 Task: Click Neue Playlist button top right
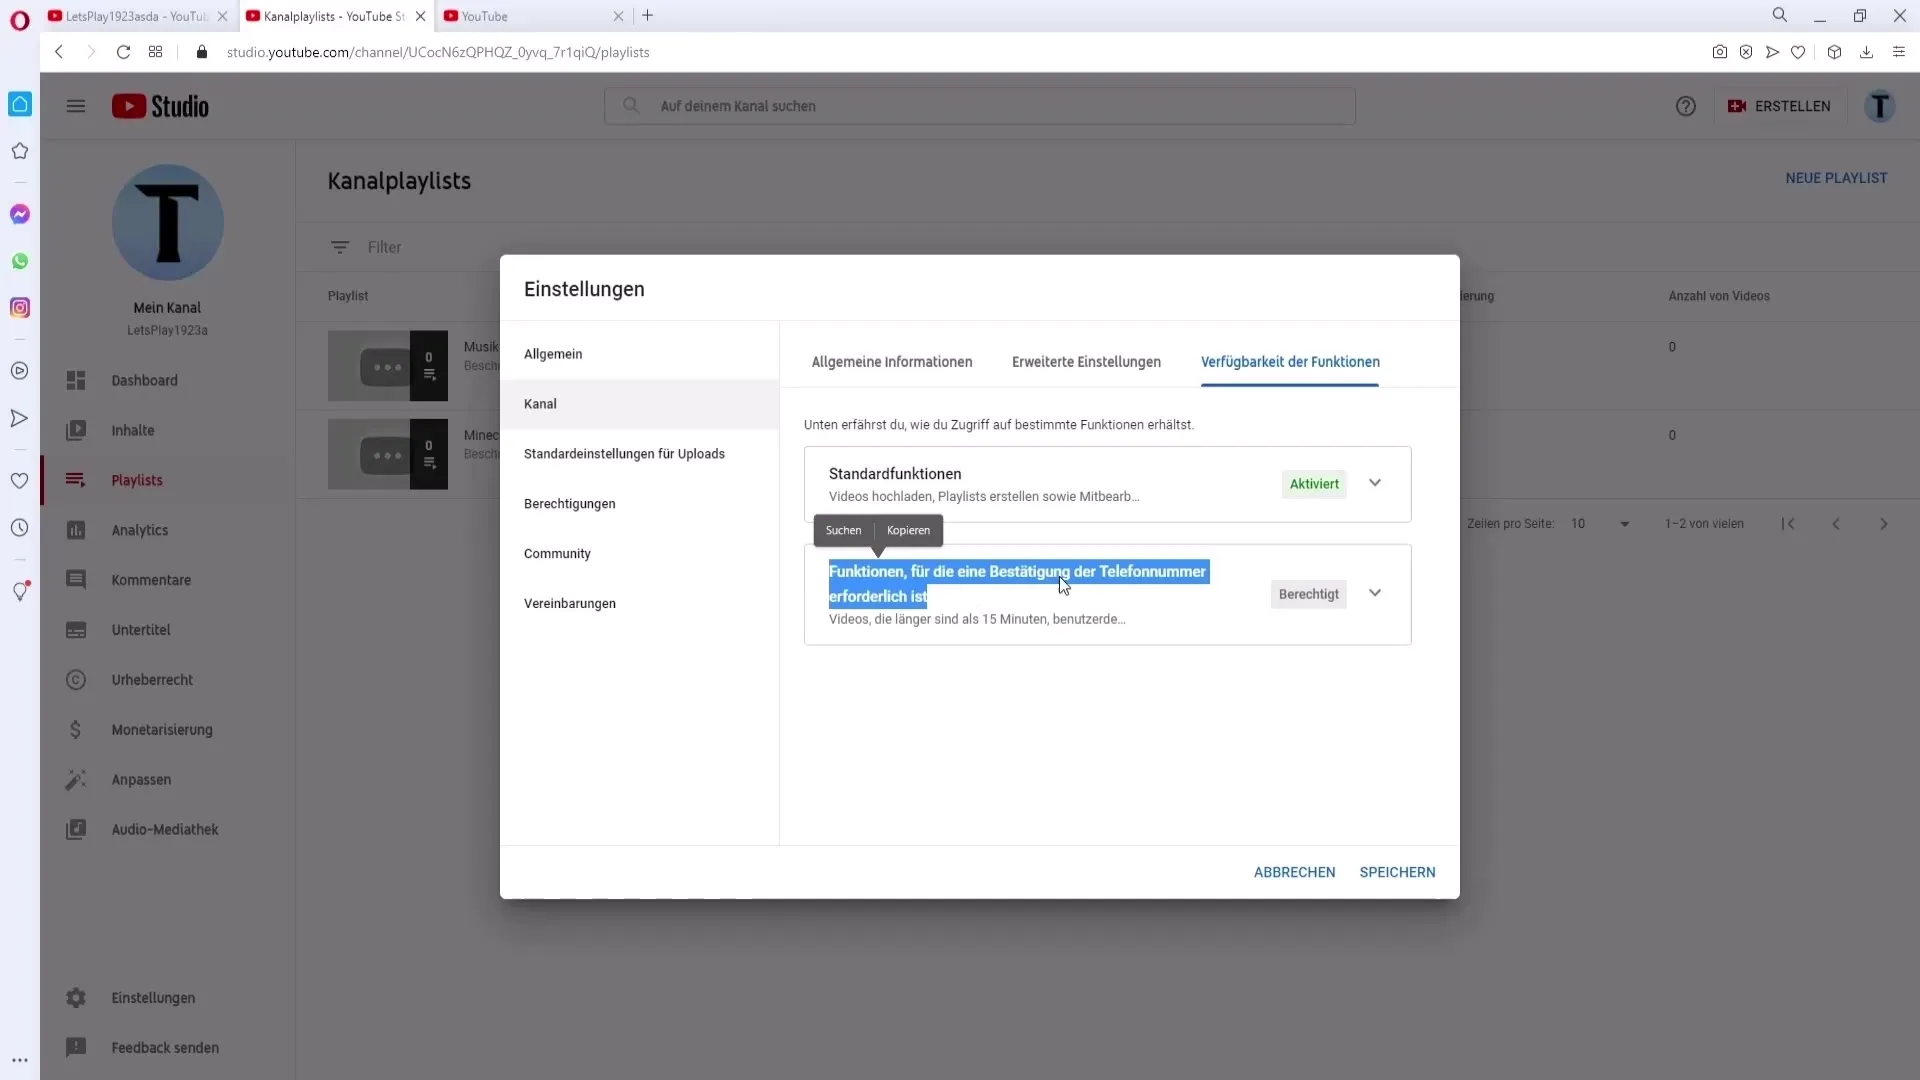(x=1836, y=177)
